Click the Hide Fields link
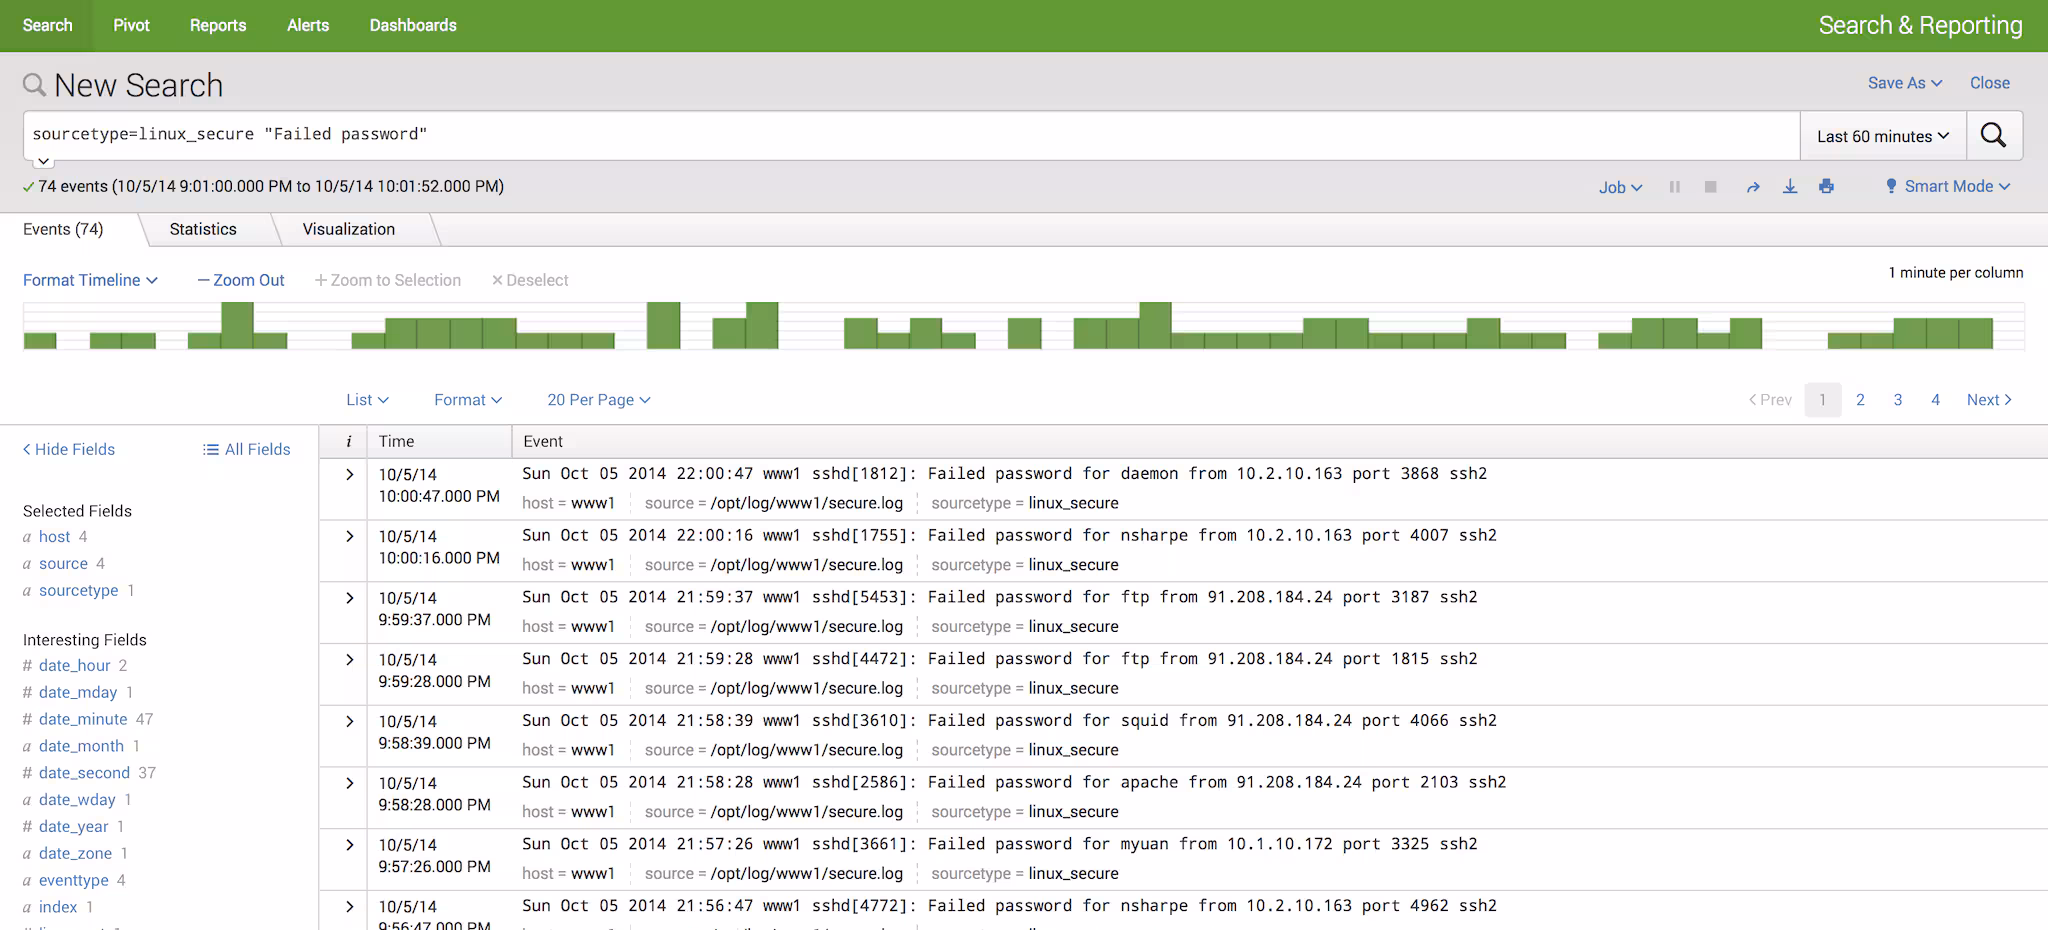Image resolution: width=2048 pixels, height=930 pixels. pos(69,450)
